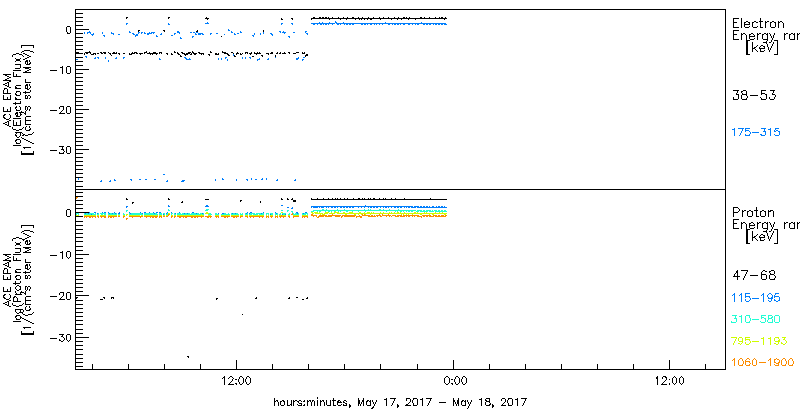This screenshot has height=410, width=800.
Task: Click the Electron legend heading
Action: 758,23
